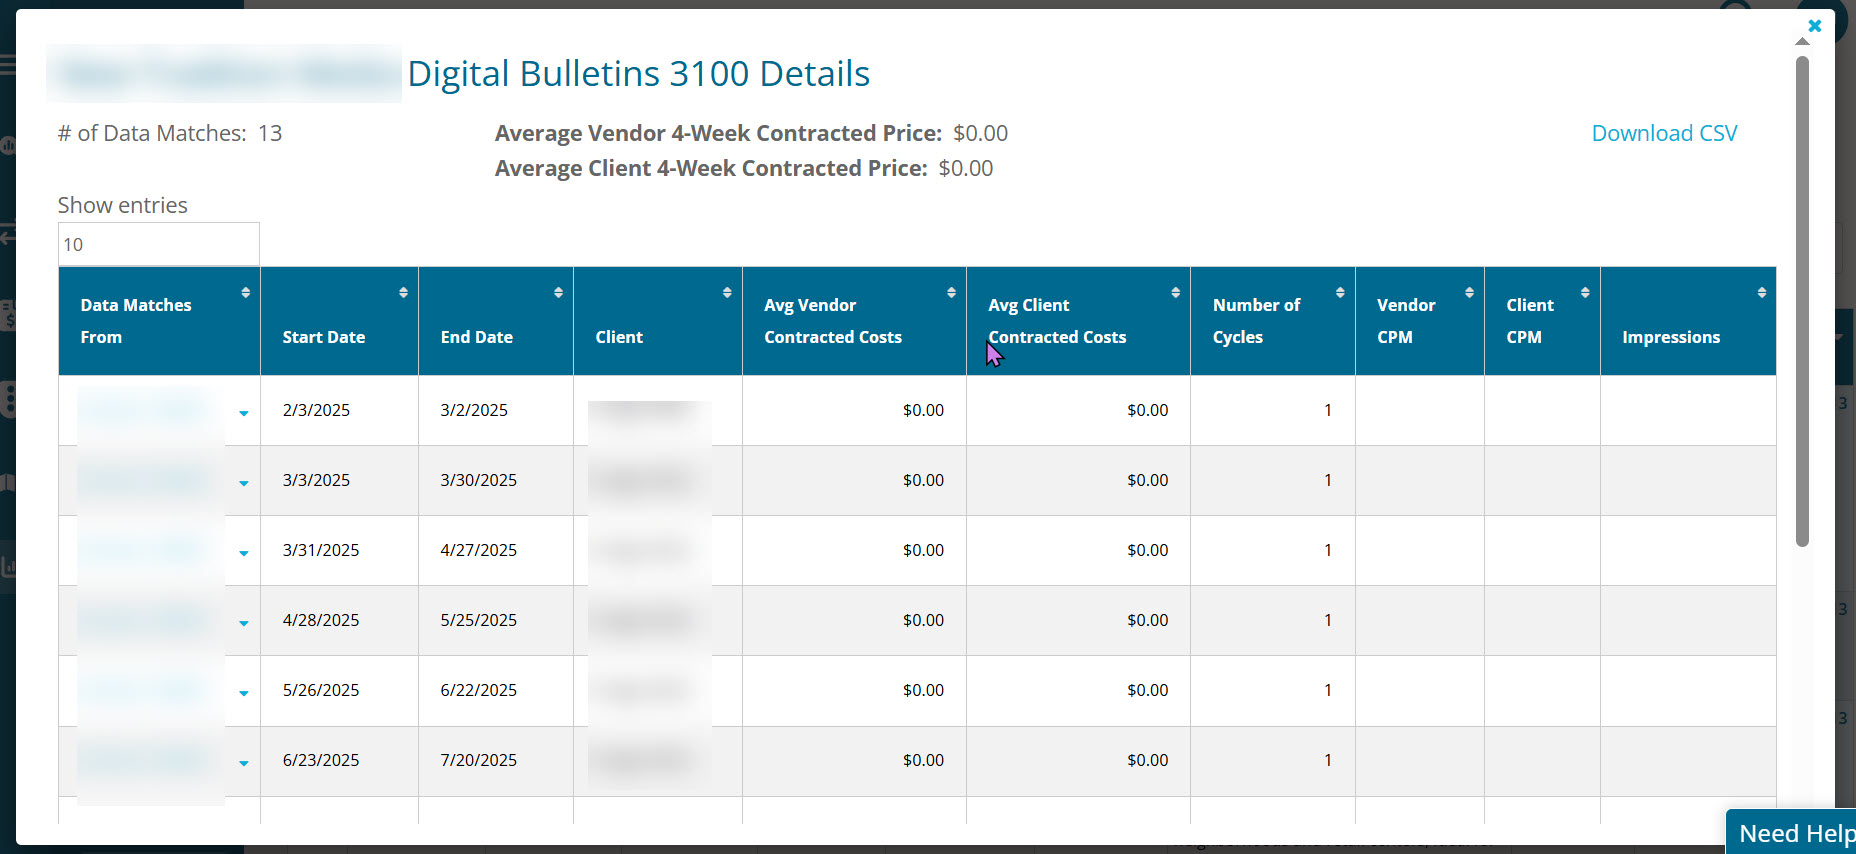This screenshot has height=854, width=1856.
Task: Sort by Impressions column
Action: tap(1687, 321)
